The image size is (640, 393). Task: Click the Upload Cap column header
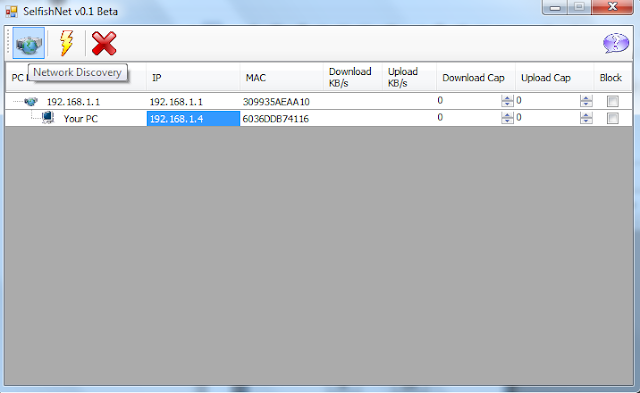(554, 78)
